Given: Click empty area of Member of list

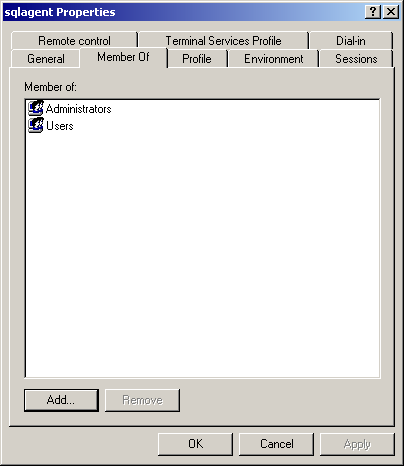Looking at the screenshot, I should (202, 253).
